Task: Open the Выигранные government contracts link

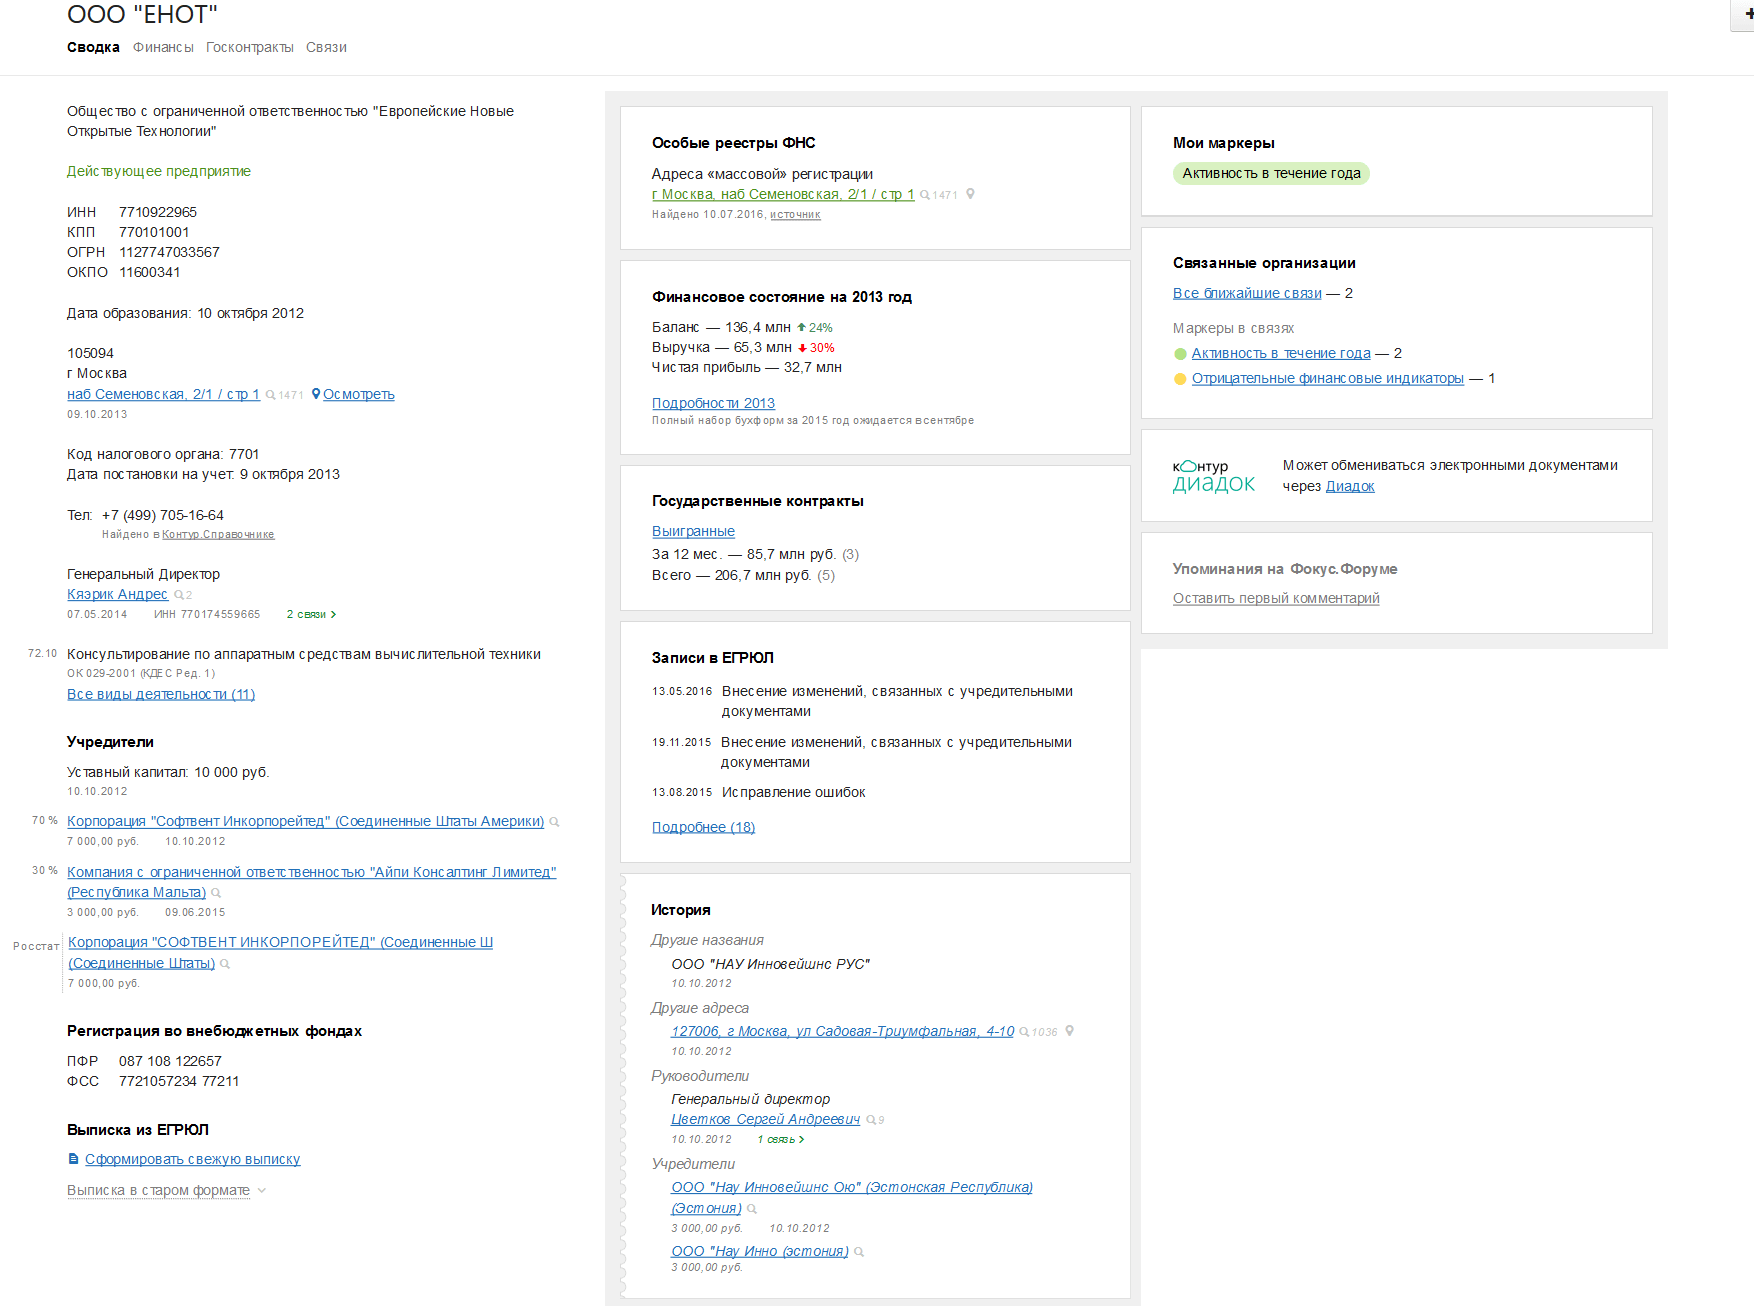Action: tap(693, 531)
